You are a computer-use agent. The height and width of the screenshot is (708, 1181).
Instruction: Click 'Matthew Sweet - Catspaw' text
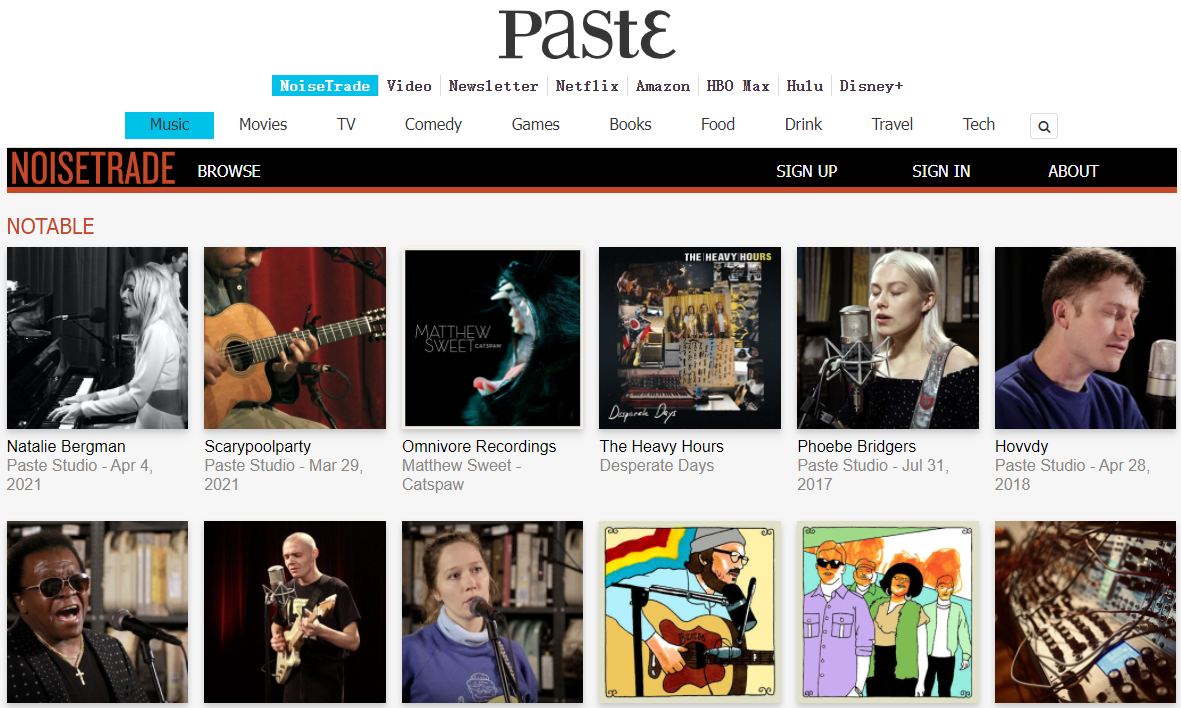pos(462,475)
